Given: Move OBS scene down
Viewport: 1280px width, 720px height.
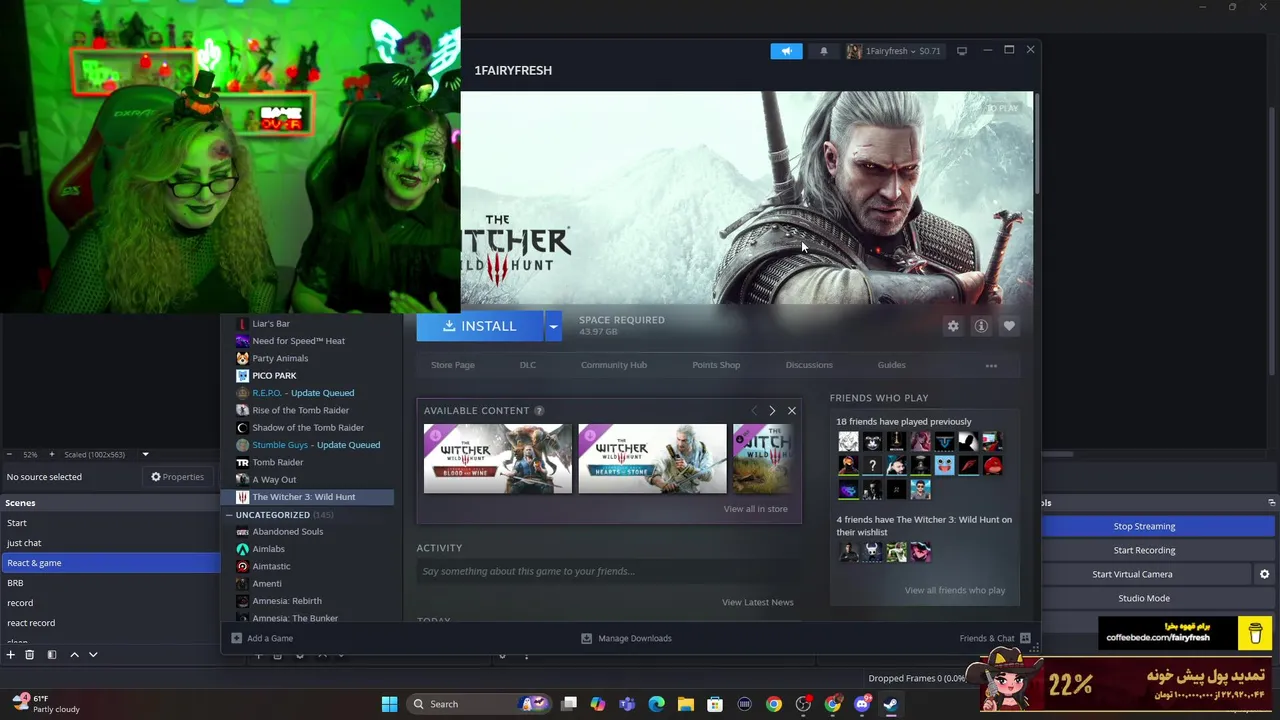Looking at the screenshot, I should [93, 655].
